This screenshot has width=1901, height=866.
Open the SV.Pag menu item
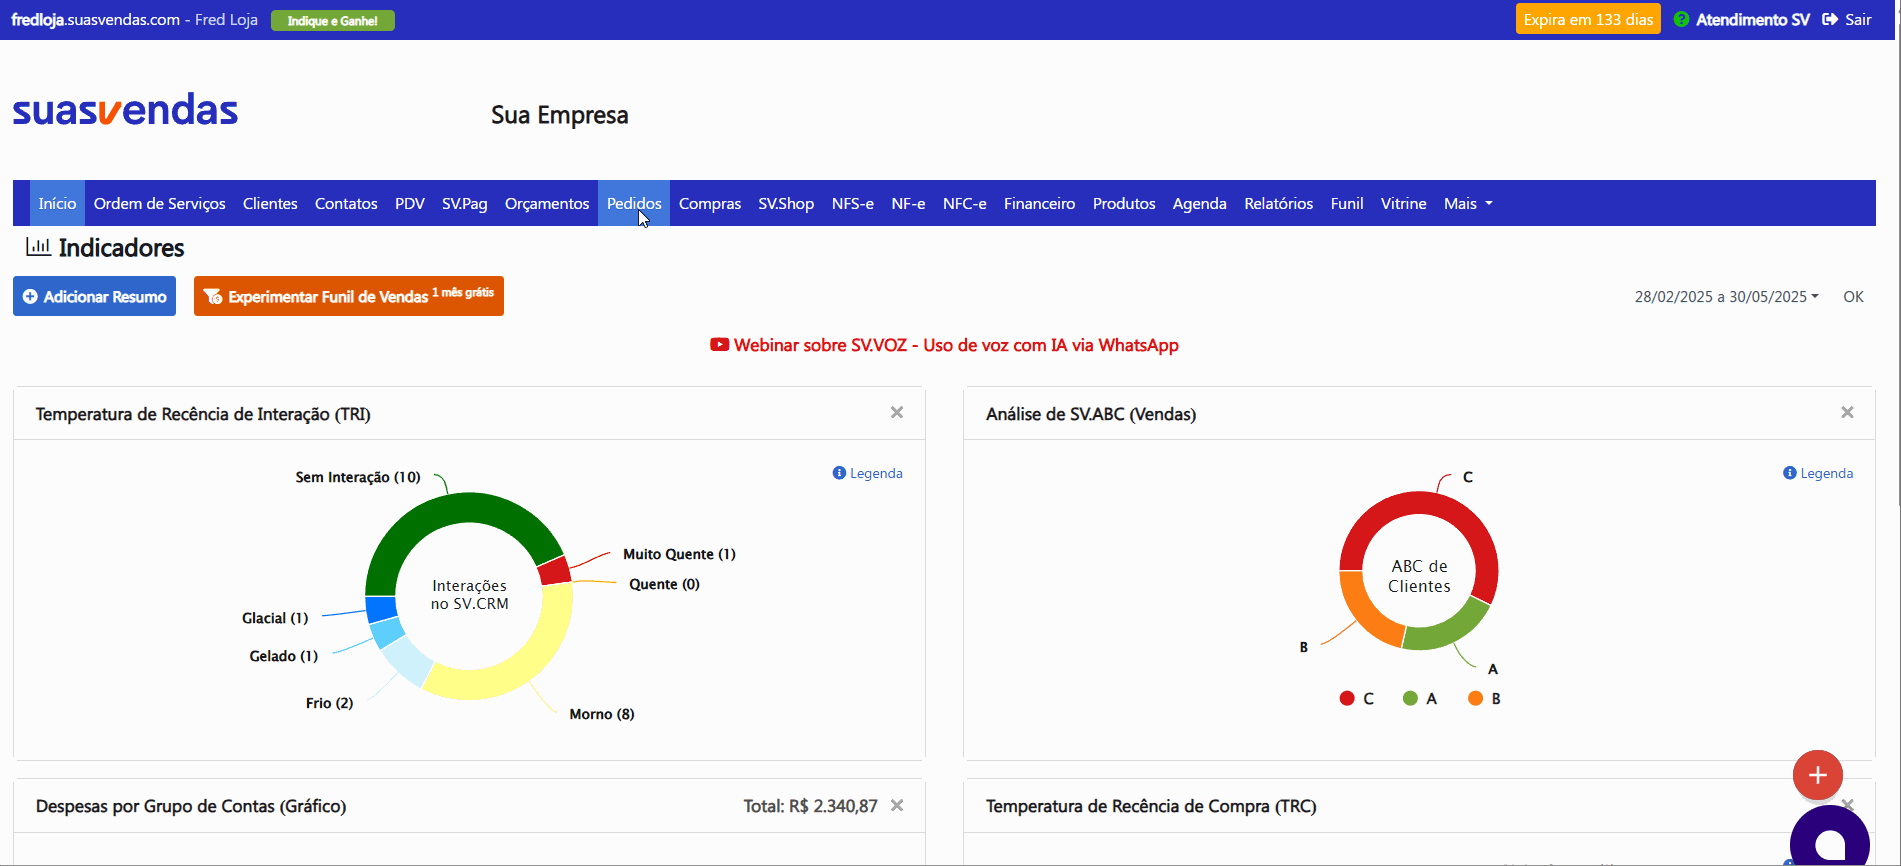tap(465, 203)
